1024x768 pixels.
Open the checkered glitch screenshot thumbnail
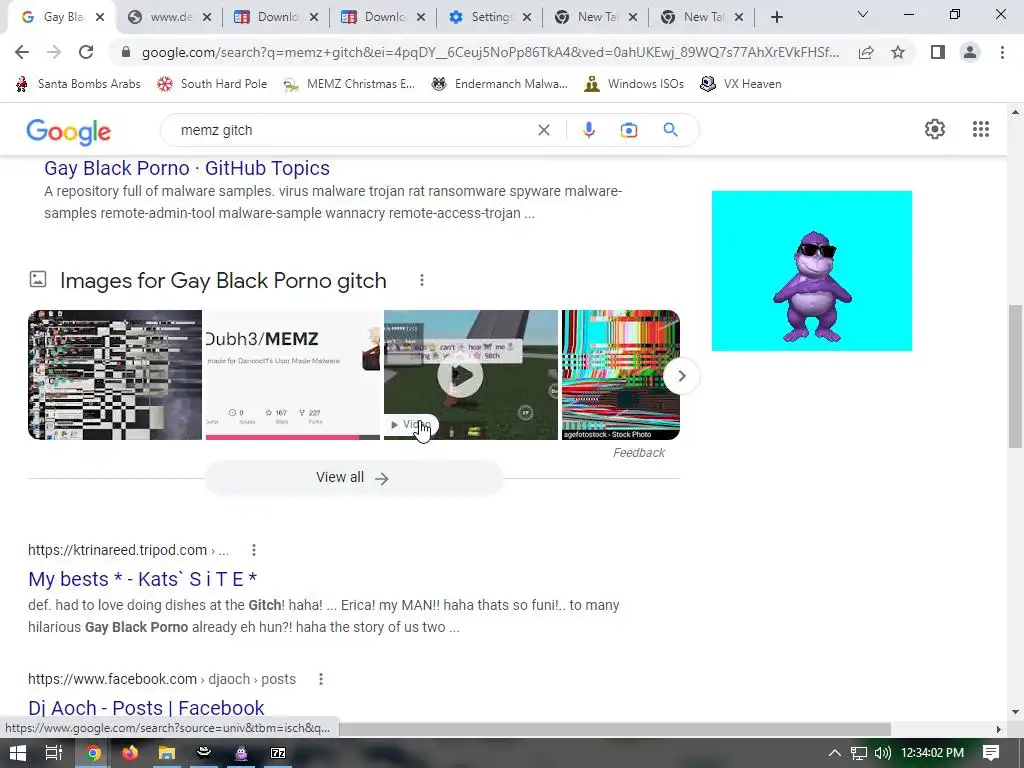click(115, 375)
